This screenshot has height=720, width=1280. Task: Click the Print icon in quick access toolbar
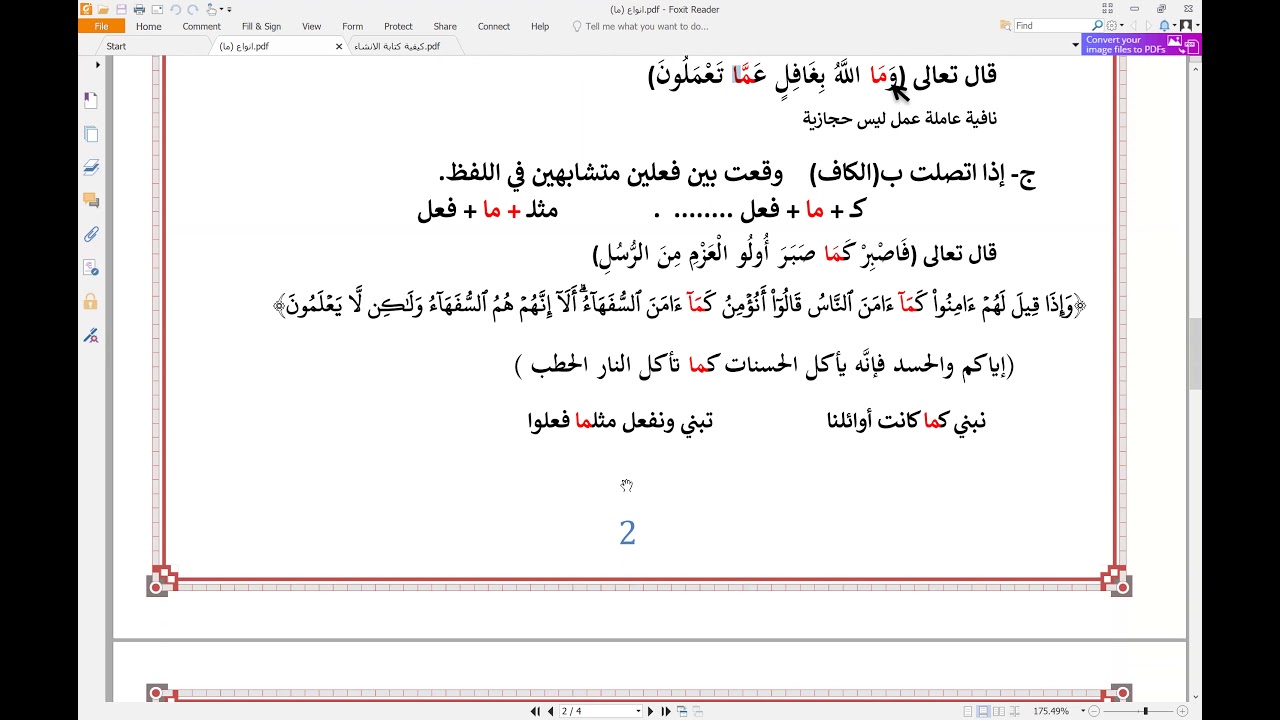coord(139,9)
